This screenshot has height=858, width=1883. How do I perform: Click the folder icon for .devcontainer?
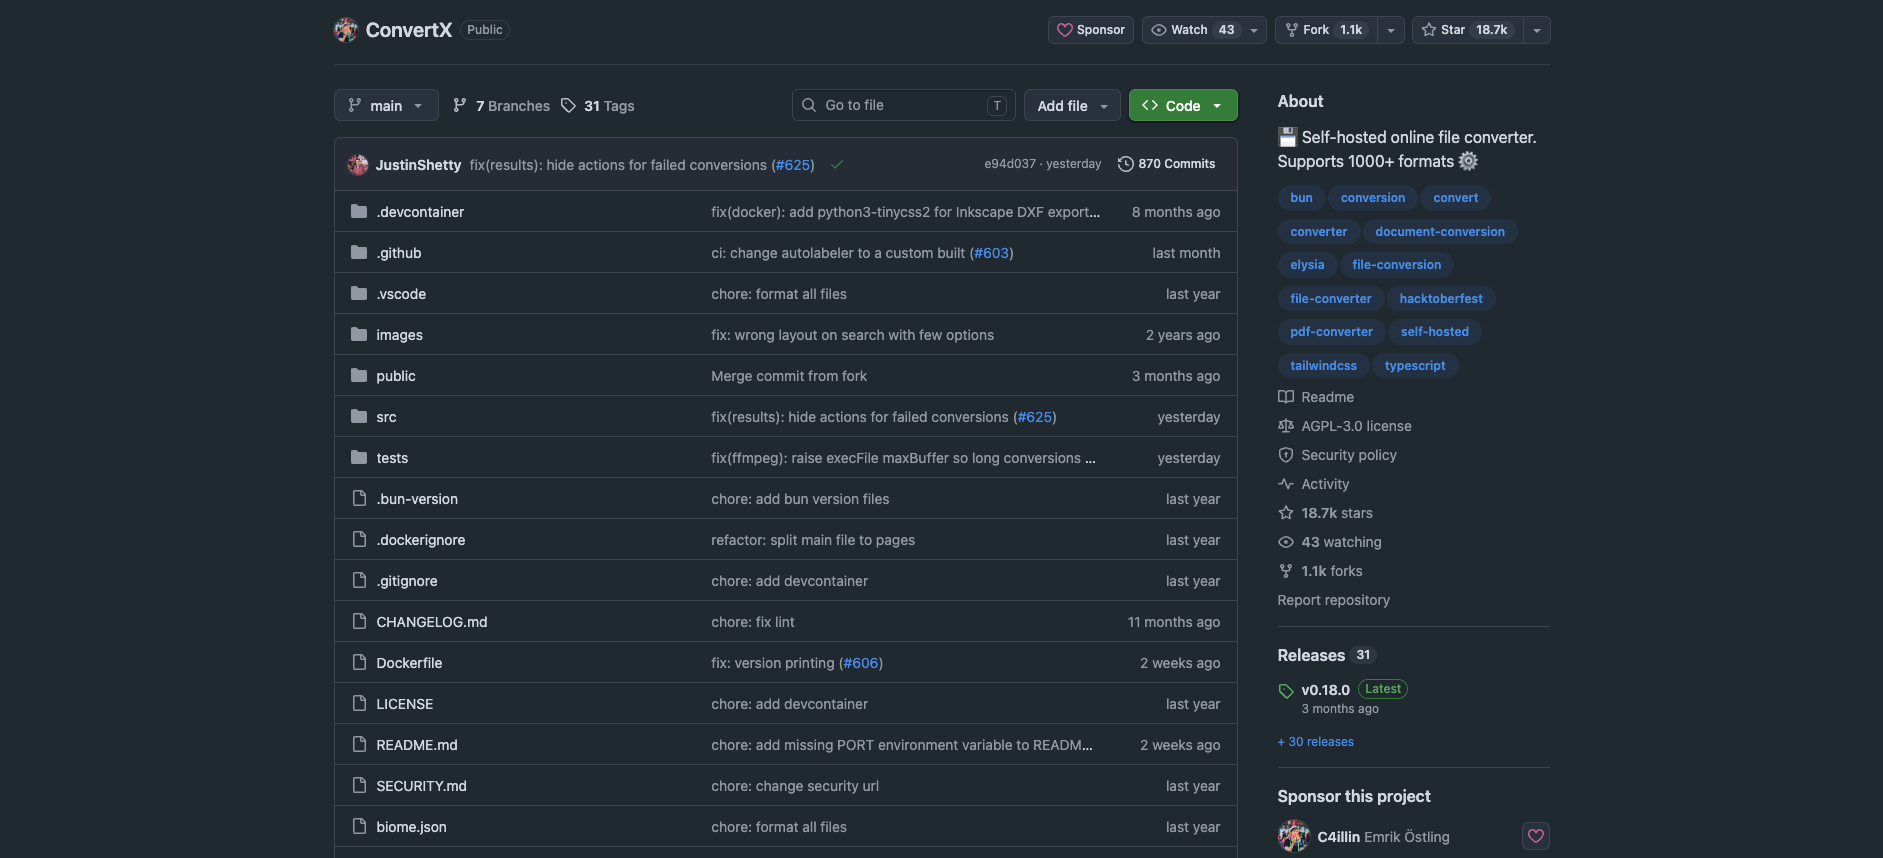pos(359,212)
